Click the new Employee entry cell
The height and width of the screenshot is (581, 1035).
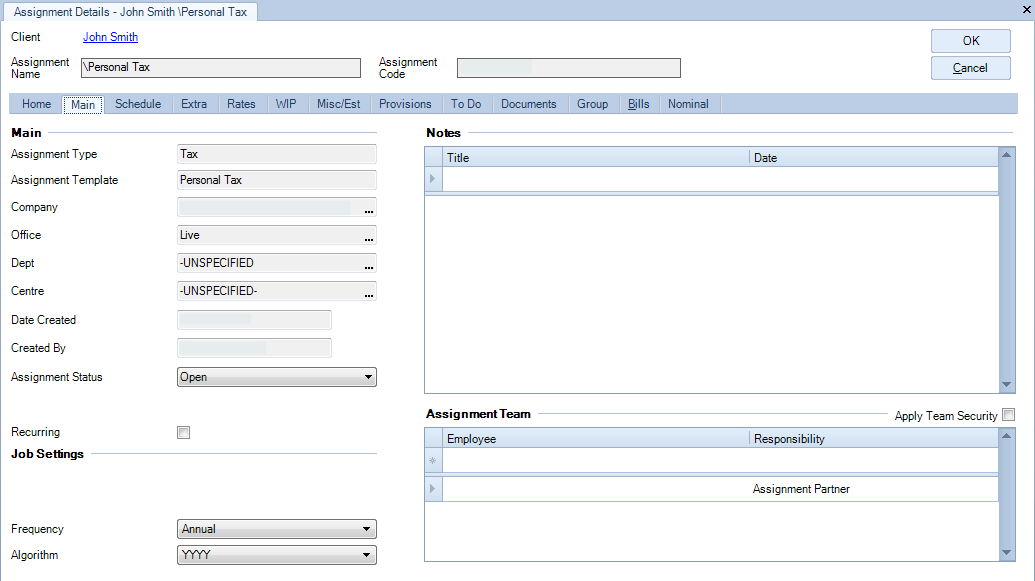tap(596, 460)
